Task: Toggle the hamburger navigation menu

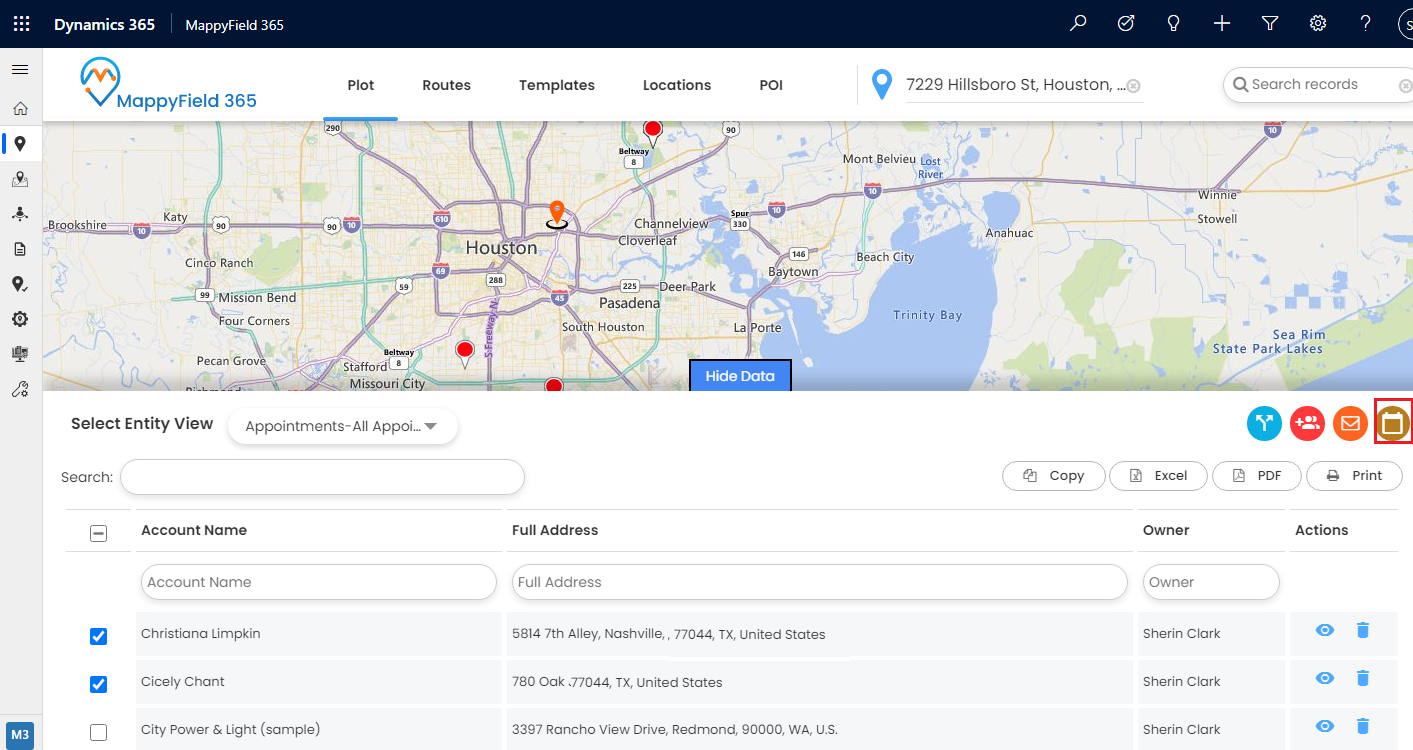Action: click(20, 70)
